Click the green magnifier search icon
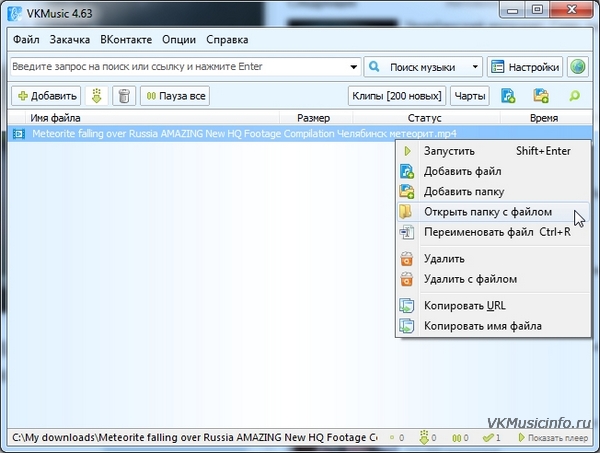Image resolution: width=600 pixels, height=453 pixels. pos(574,96)
